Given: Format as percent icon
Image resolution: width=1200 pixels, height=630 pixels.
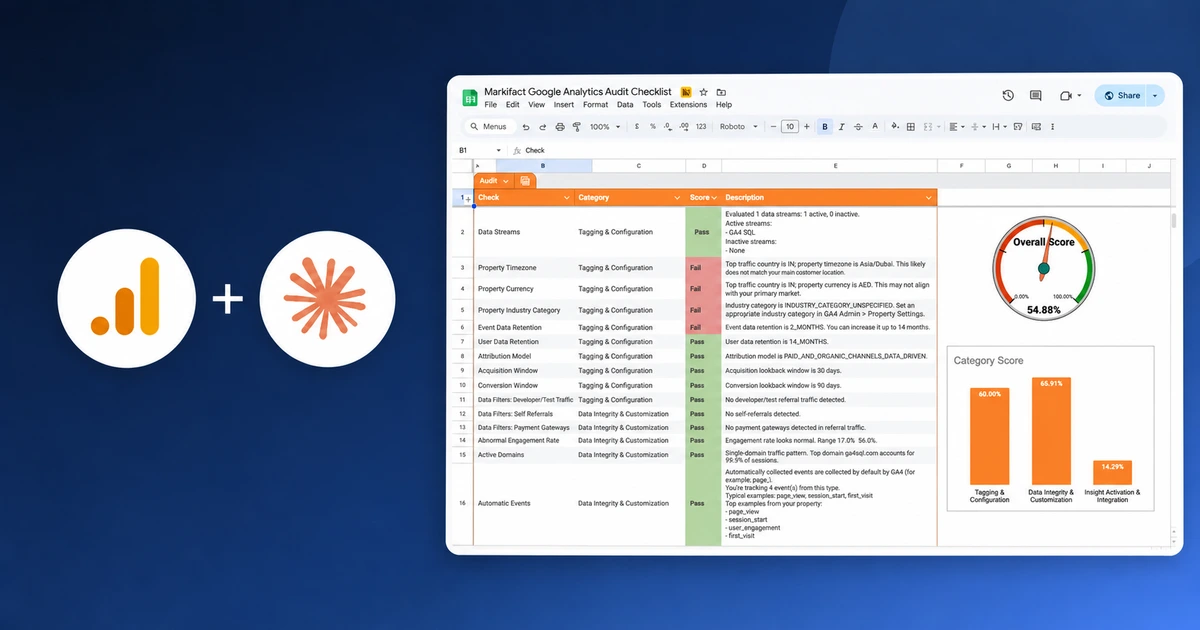Looking at the screenshot, I should (x=653, y=127).
